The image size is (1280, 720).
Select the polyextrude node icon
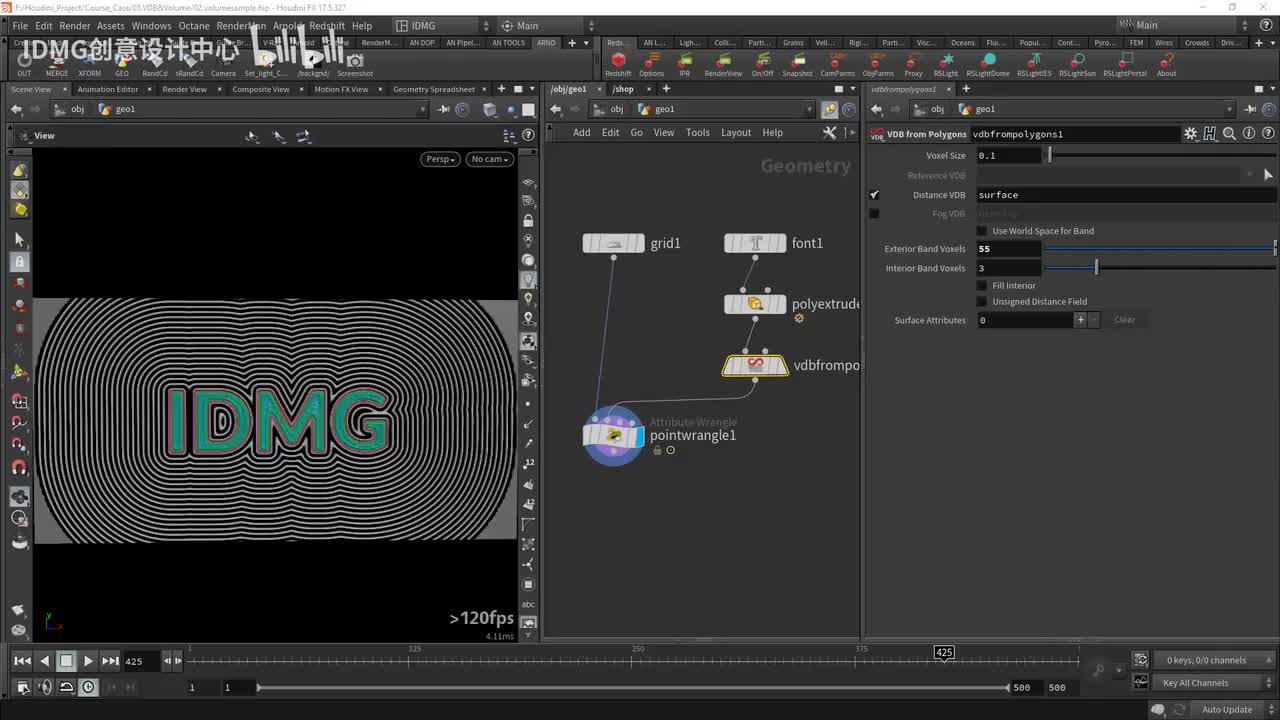point(755,304)
